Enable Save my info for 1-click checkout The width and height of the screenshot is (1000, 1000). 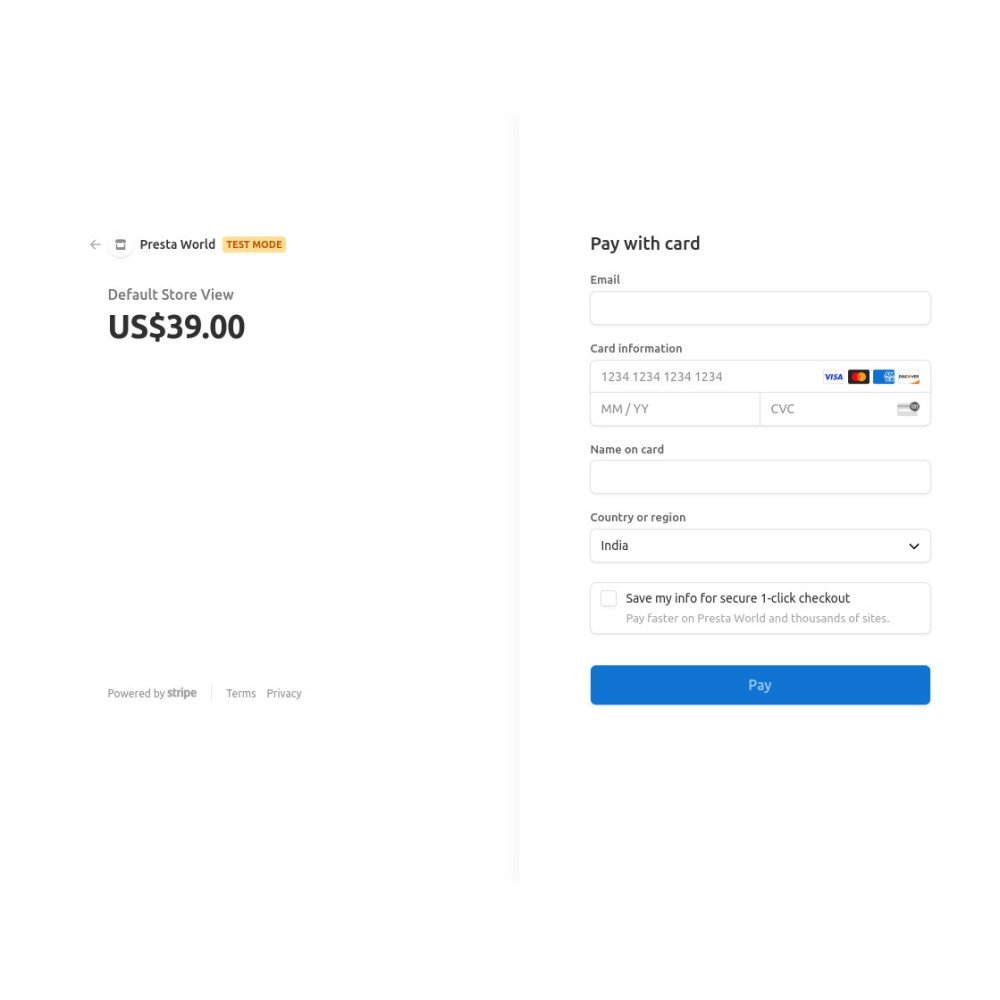608,598
